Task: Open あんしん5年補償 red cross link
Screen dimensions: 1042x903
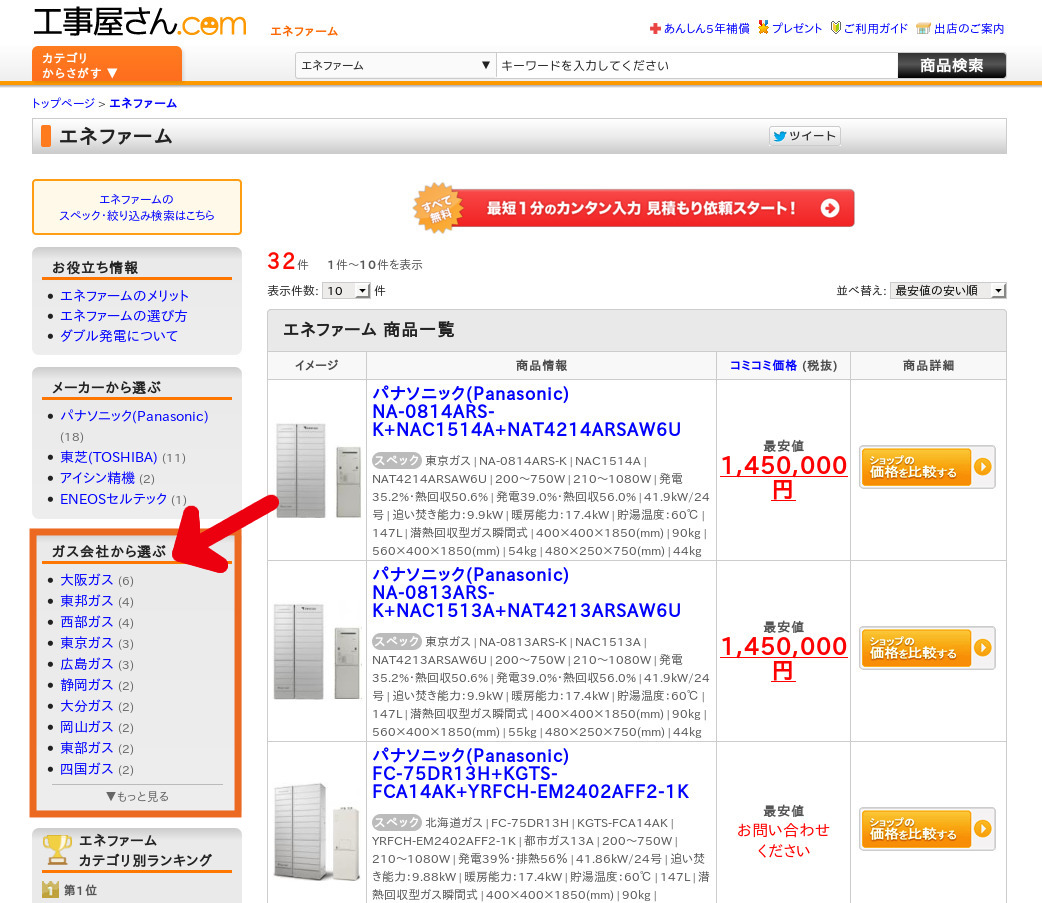Action: pyautogui.click(x=700, y=29)
